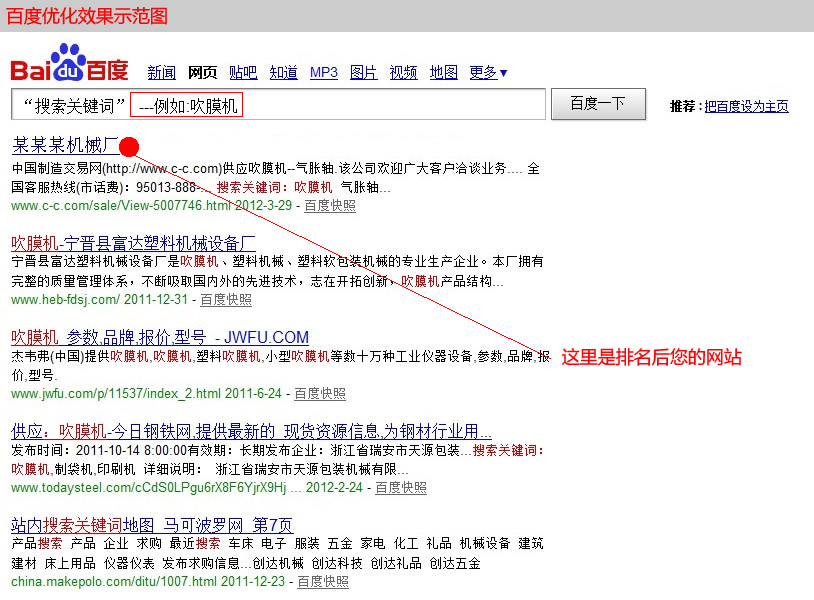Click snippet starting 产品搜索 产品 企业
Viewport: 814px width, 600px height.
(277, 553)
